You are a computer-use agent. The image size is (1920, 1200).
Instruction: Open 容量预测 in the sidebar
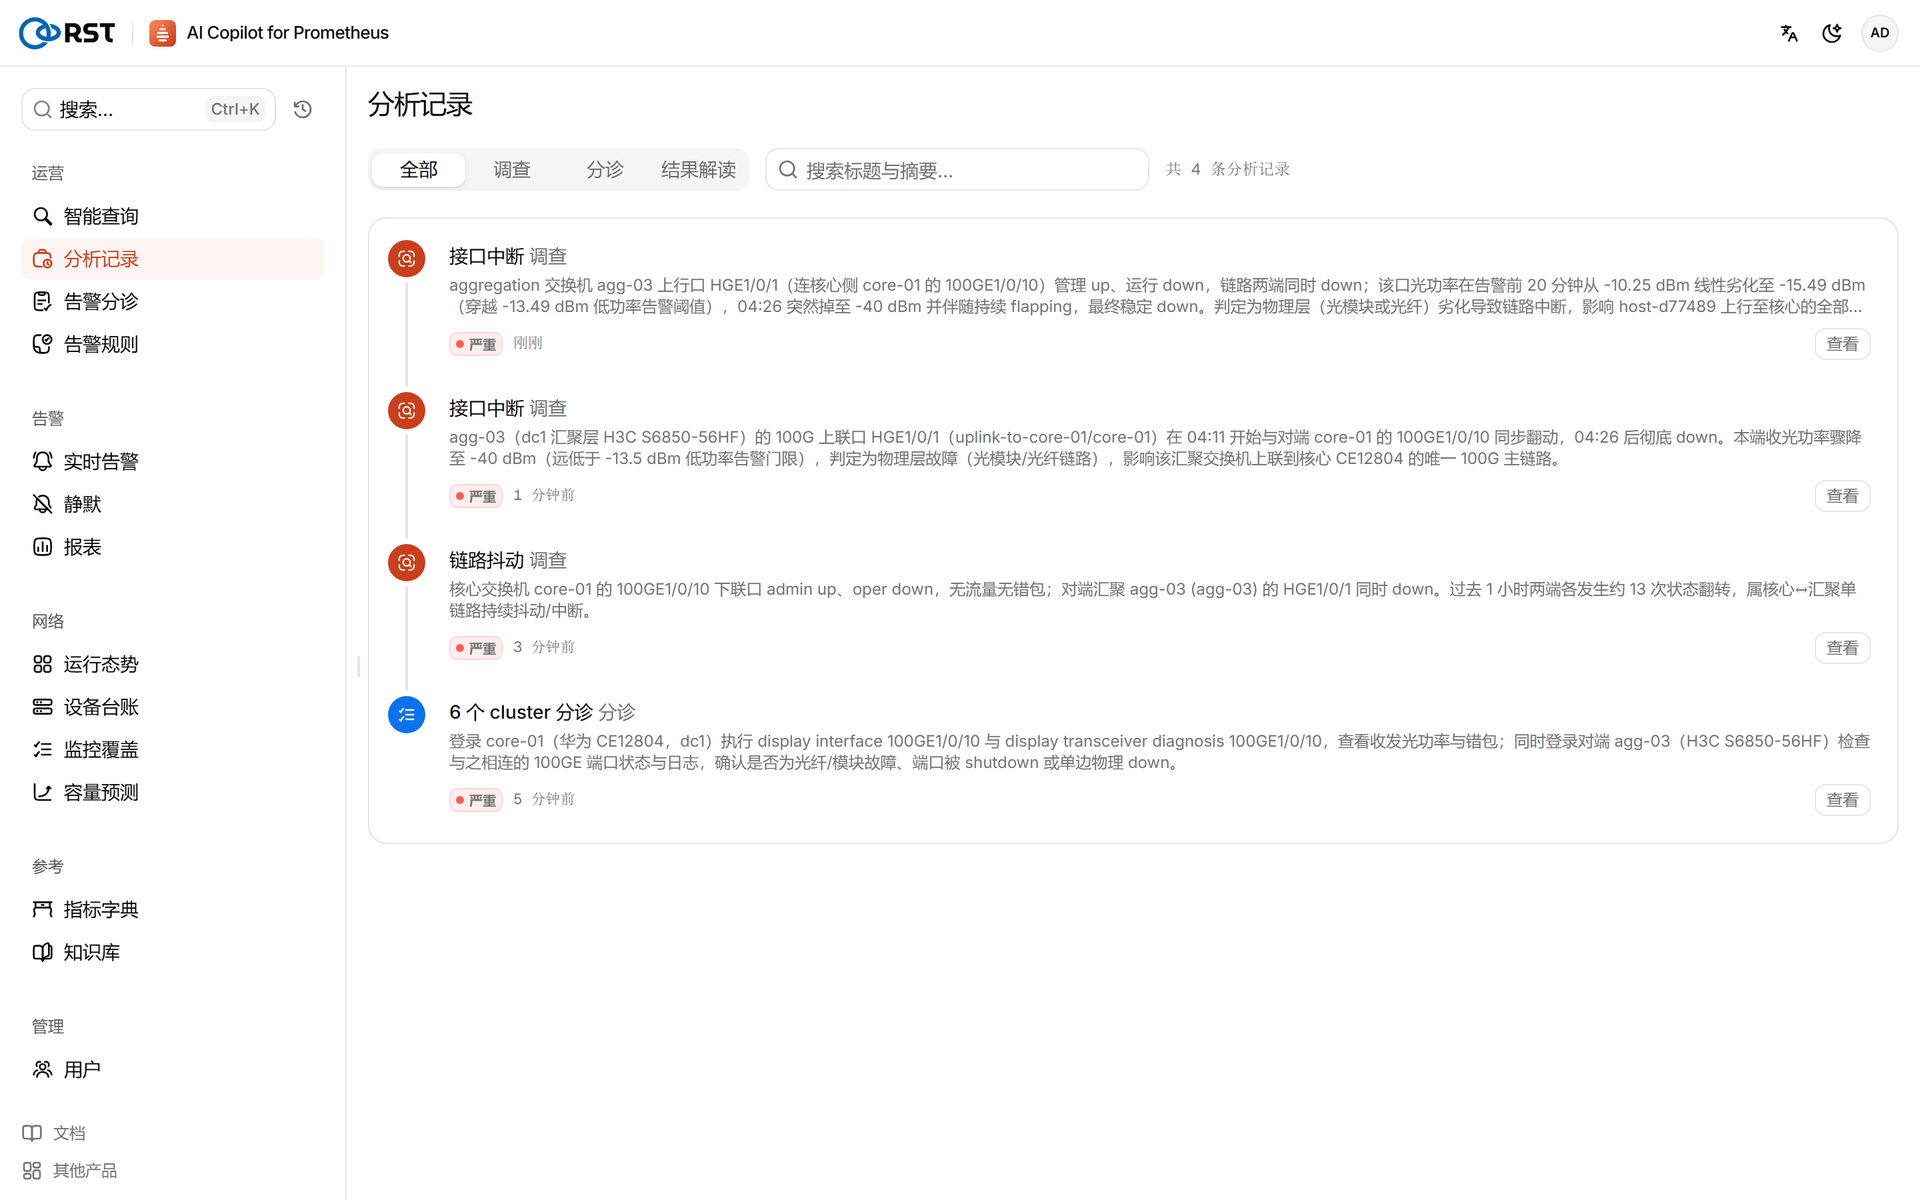pyautogui.click(x=172, y=792)
